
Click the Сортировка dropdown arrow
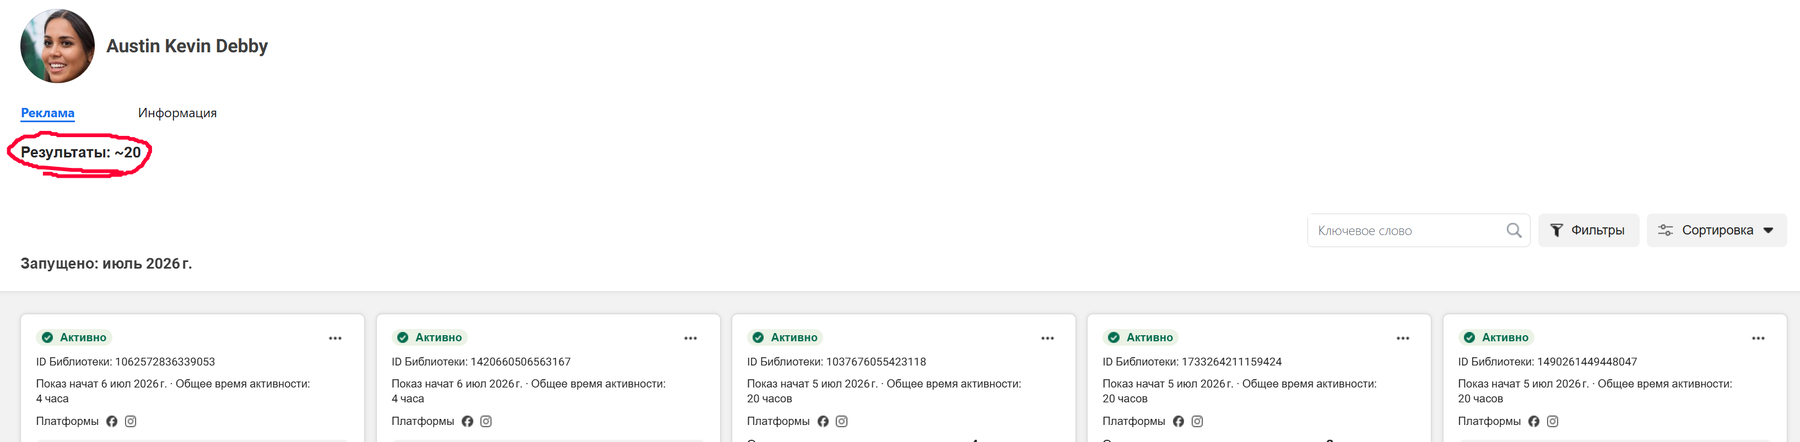pos(1768,230)
